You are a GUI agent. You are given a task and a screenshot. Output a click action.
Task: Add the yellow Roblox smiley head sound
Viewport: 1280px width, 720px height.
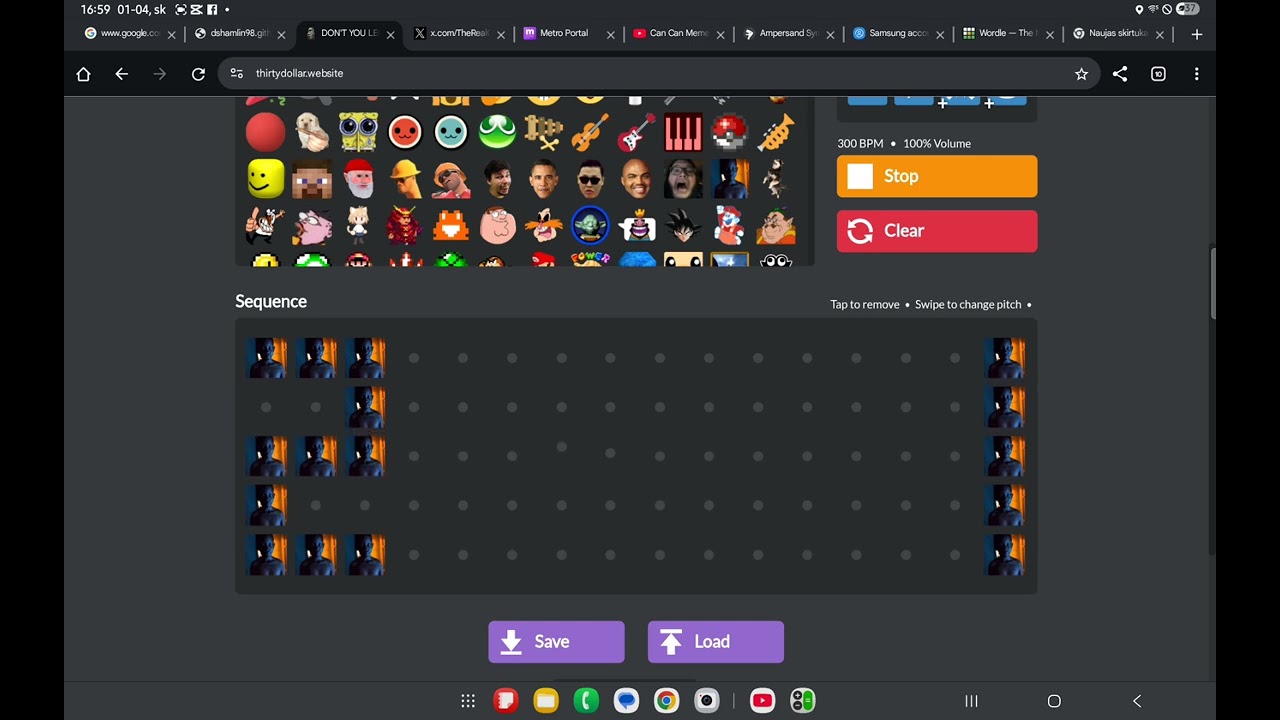click(265, 179)
